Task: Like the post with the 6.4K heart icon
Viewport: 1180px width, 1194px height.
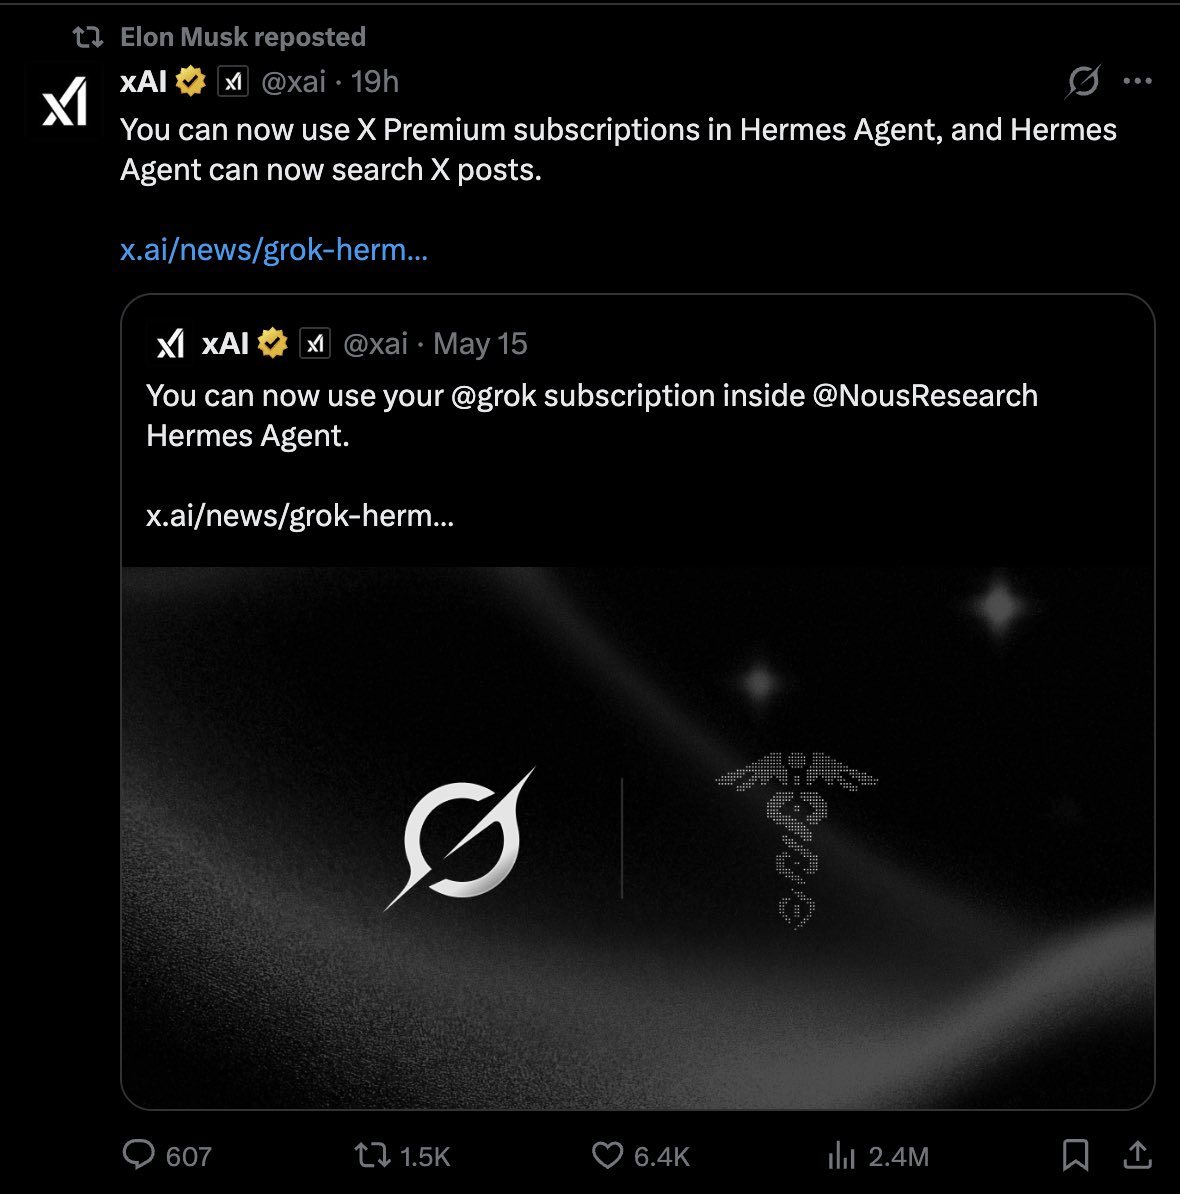Action: tap(608, 1154)
